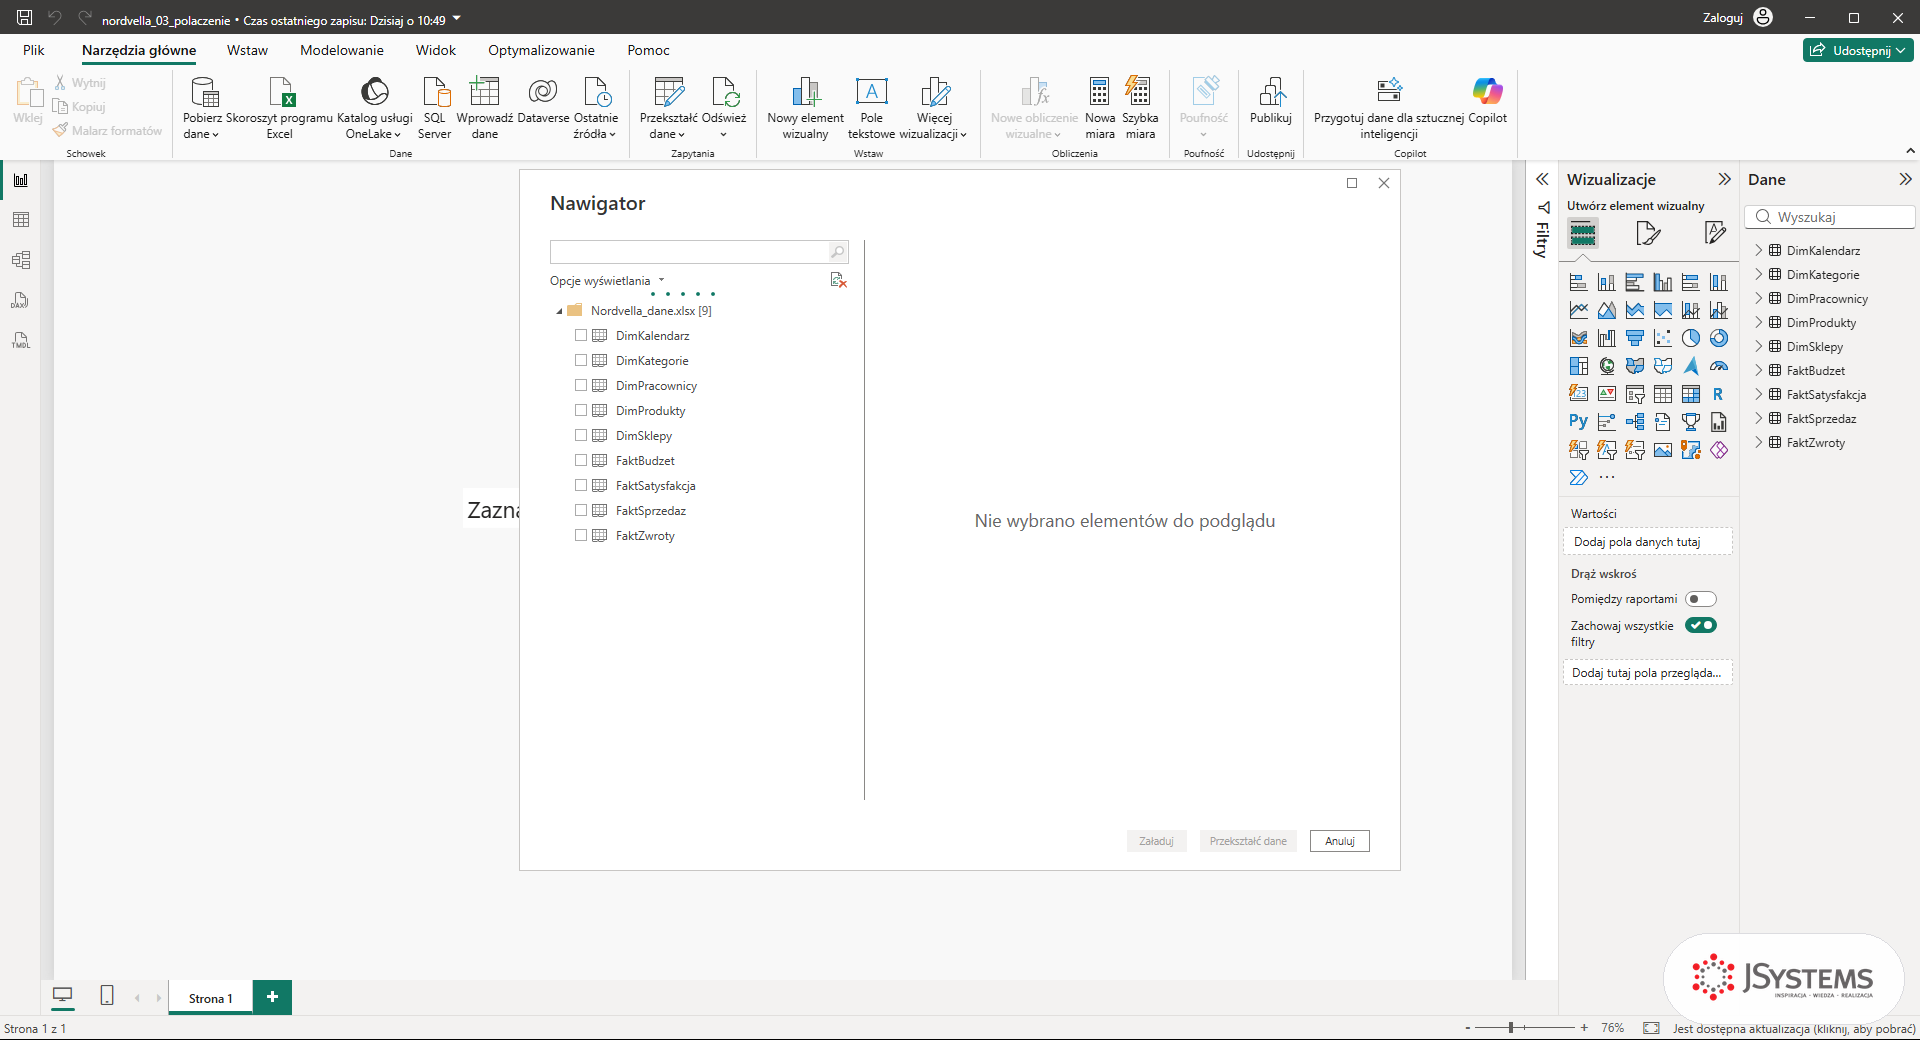Click the Odśwież icon
The width and height of the screenshot is (1920, 1040).
725,92
